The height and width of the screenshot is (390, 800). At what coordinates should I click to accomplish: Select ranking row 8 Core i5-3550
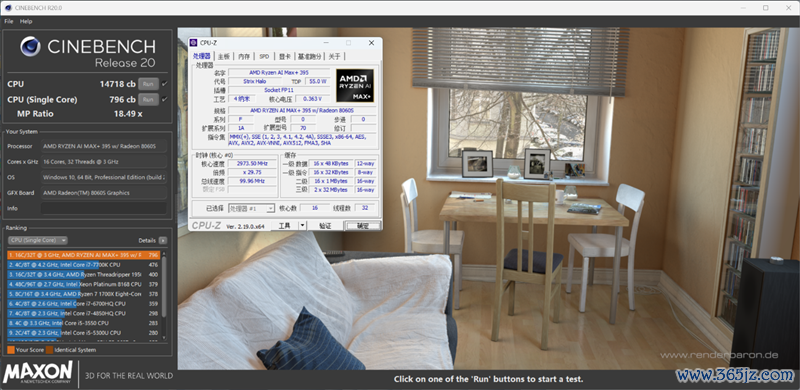tap(84, 323)
